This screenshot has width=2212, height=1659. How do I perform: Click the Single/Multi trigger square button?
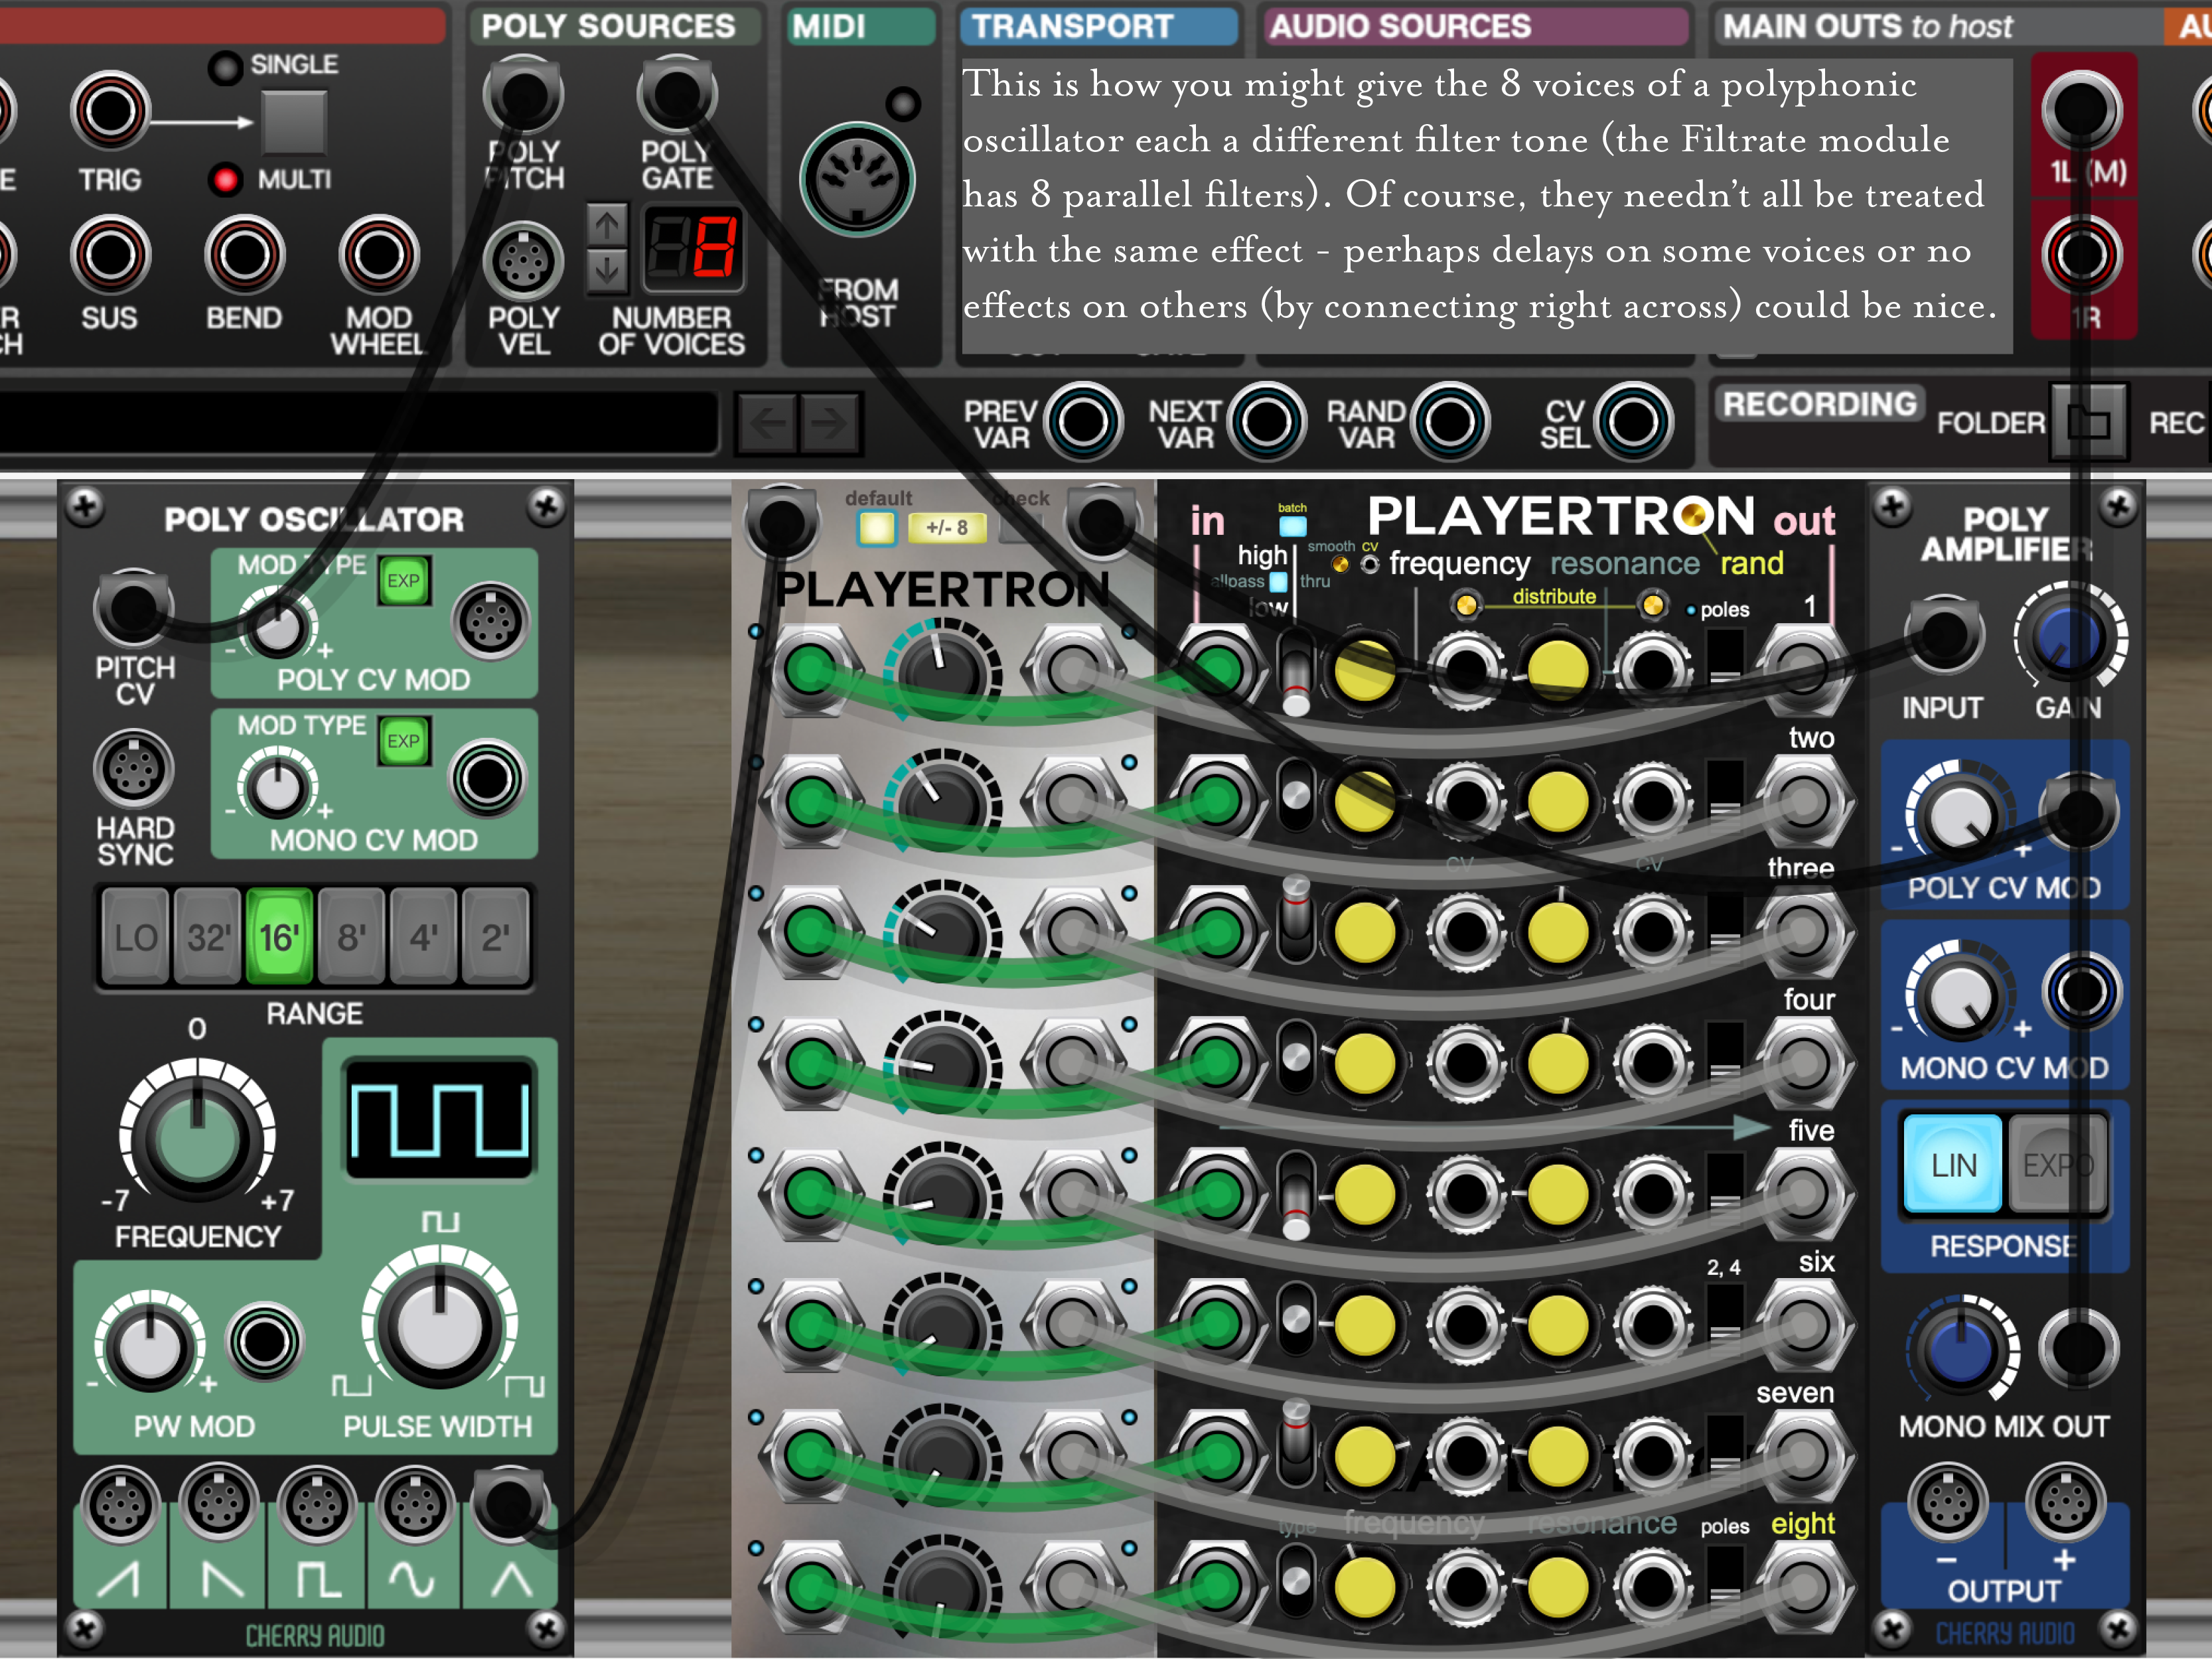coord(294,123)
